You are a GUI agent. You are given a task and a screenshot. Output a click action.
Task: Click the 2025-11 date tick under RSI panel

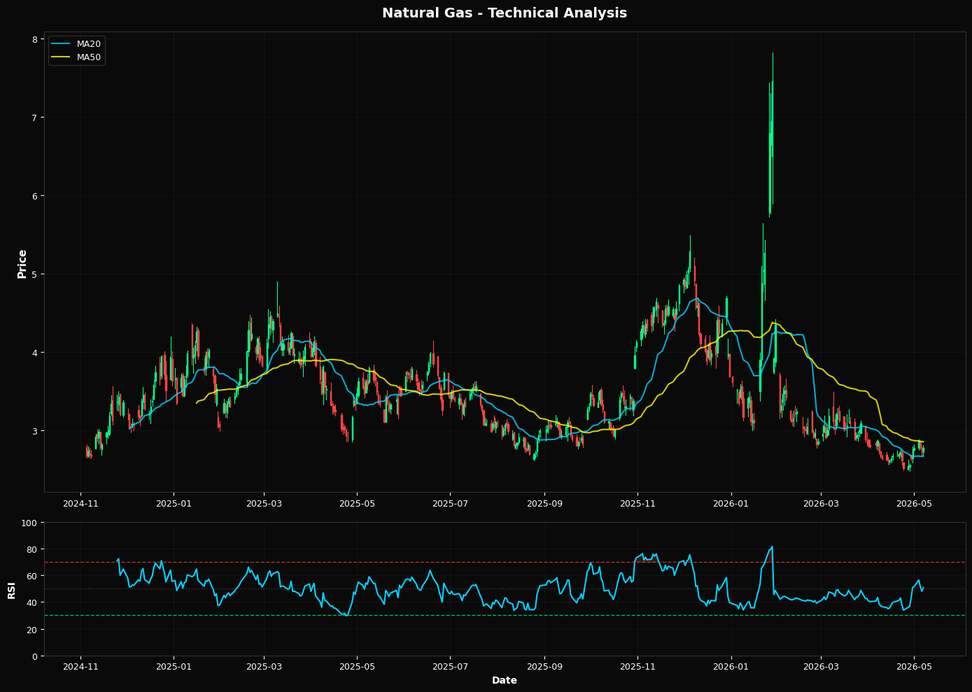(x=638, y=667)
